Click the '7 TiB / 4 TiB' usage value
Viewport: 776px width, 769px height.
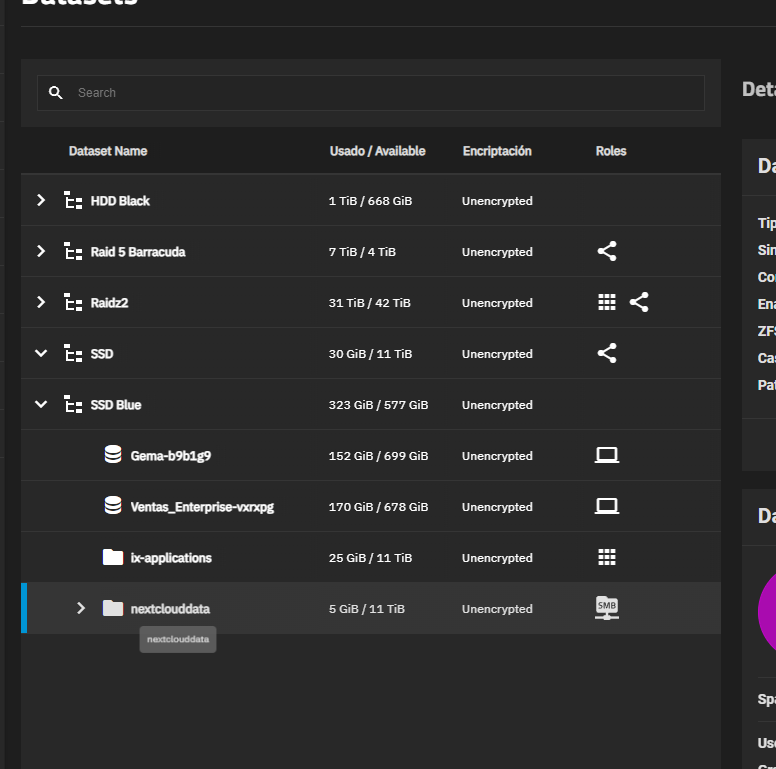pos(362,252)
